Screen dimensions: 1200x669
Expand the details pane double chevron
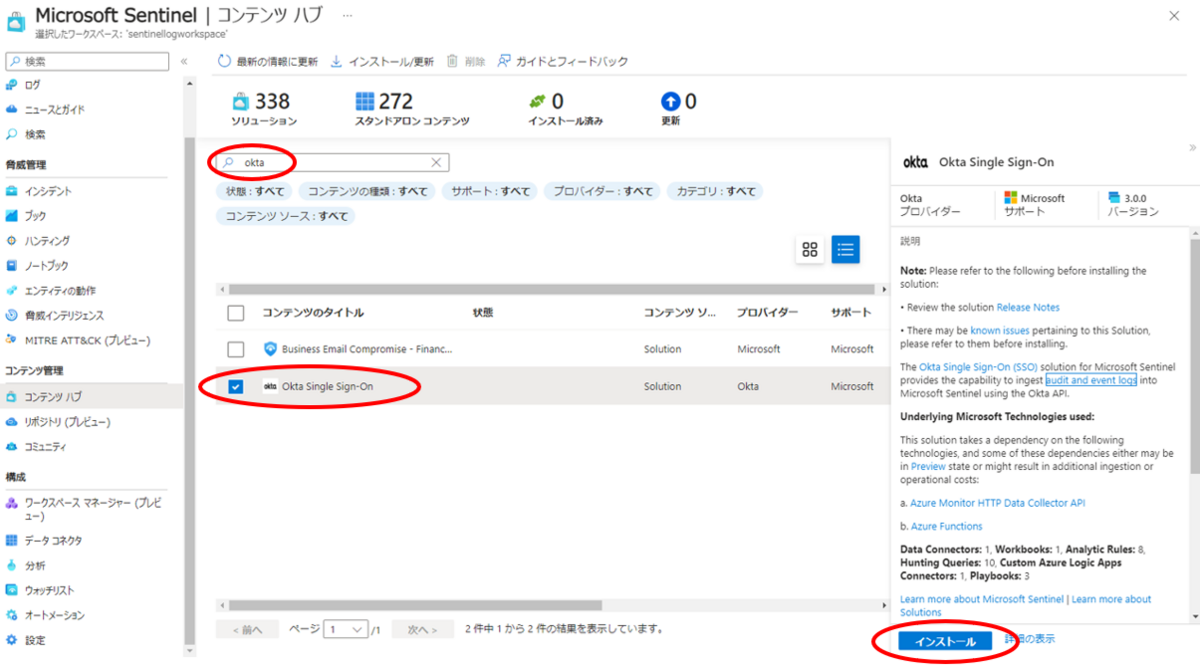coord(1192,148)
